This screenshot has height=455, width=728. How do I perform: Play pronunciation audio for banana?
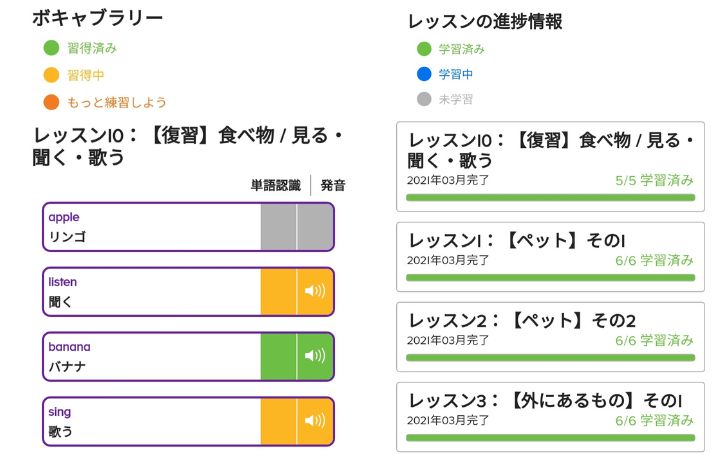[x=315, y=356]
